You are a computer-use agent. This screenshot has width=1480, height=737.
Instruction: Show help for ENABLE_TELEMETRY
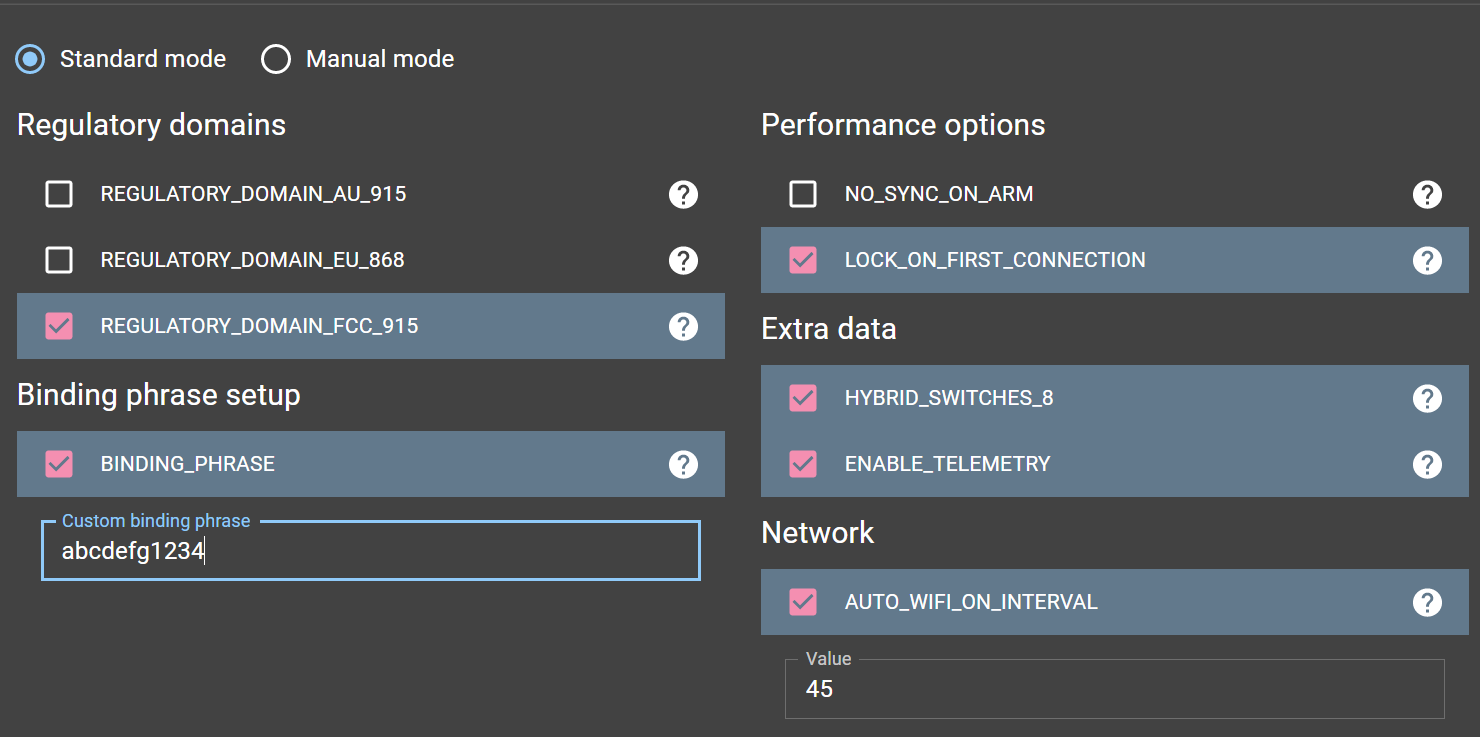[1427, 464]
